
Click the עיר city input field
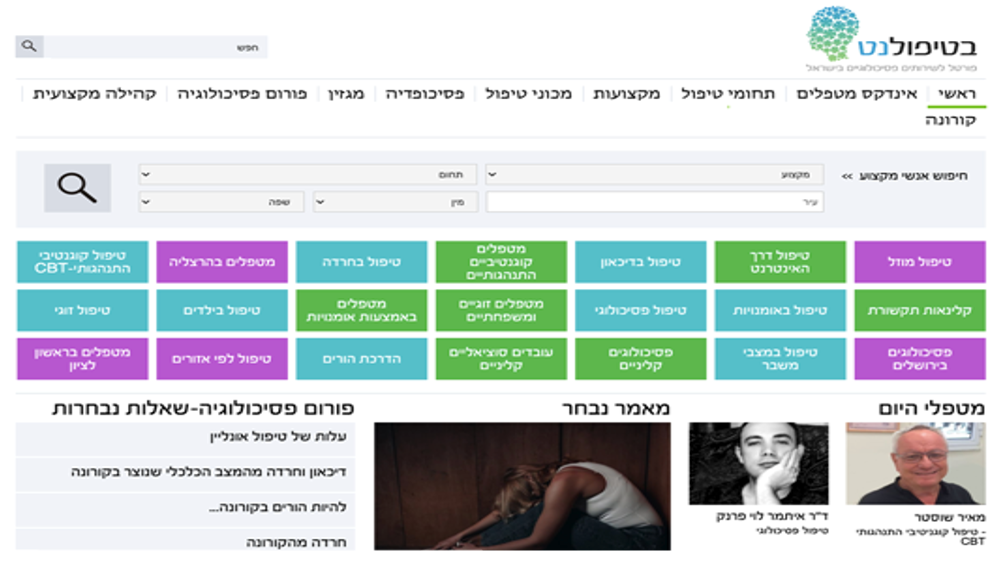(x=655, y=202)
